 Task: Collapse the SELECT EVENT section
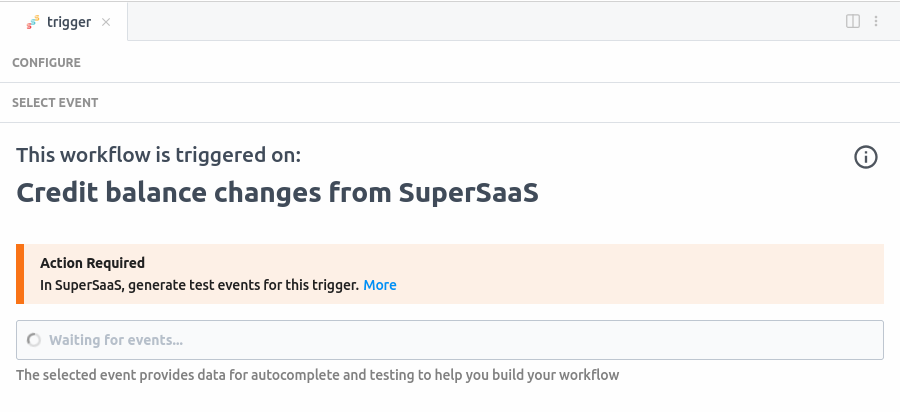click(55, 102)
